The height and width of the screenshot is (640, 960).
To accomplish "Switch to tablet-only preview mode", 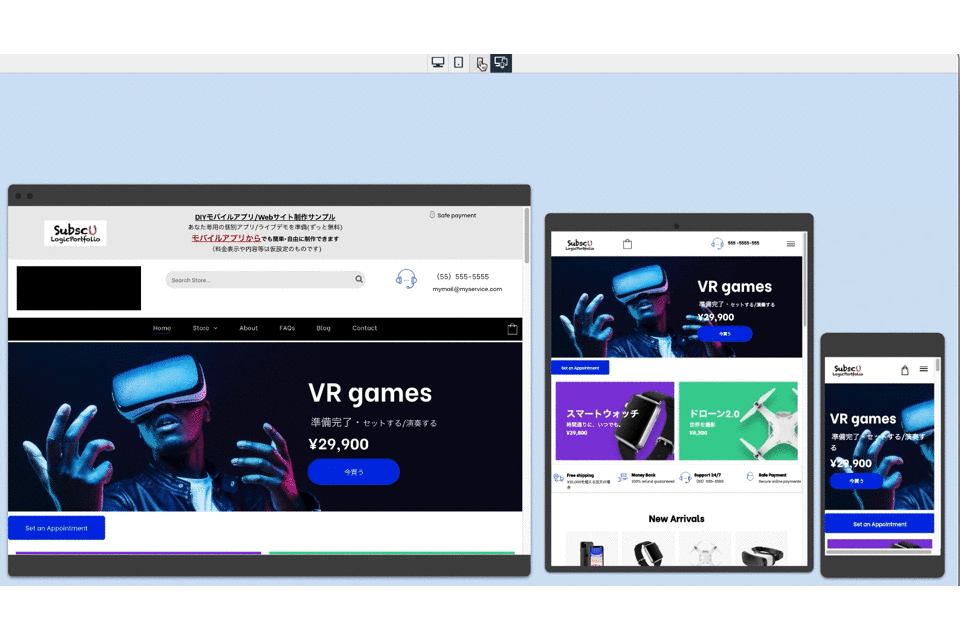I will coord(459,63).
